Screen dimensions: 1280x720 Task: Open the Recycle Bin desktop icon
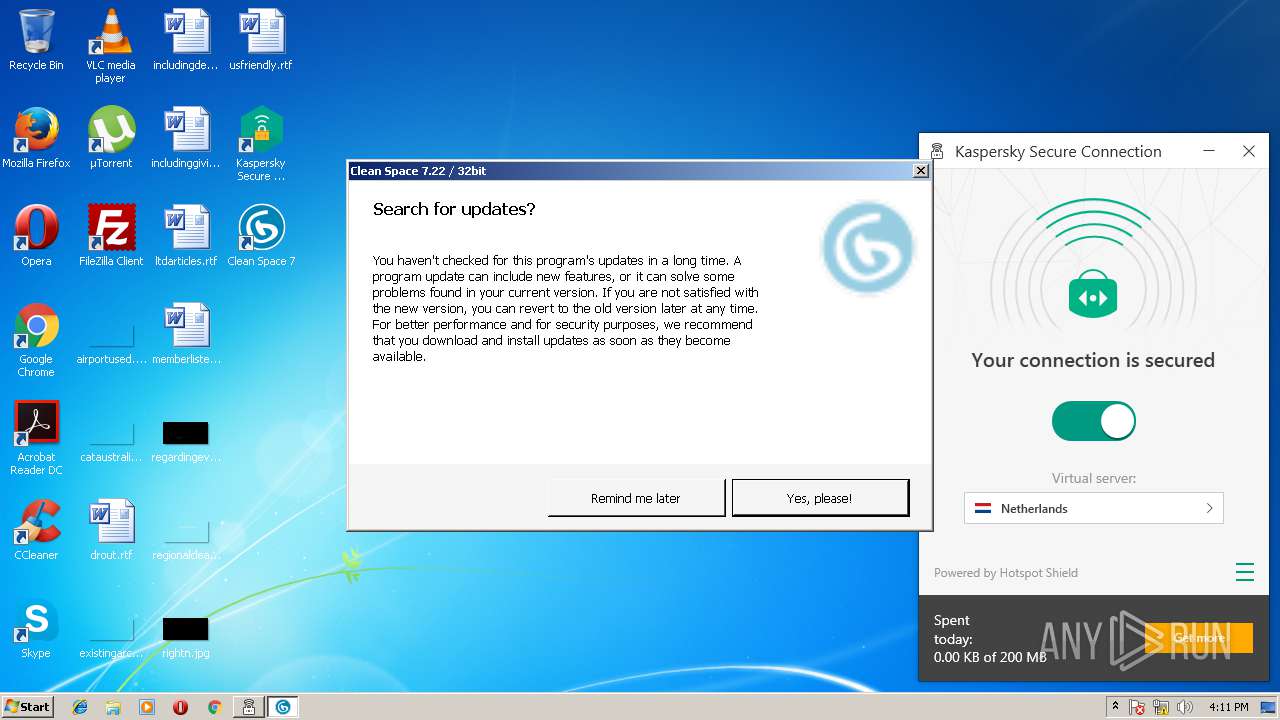[36, 40]
